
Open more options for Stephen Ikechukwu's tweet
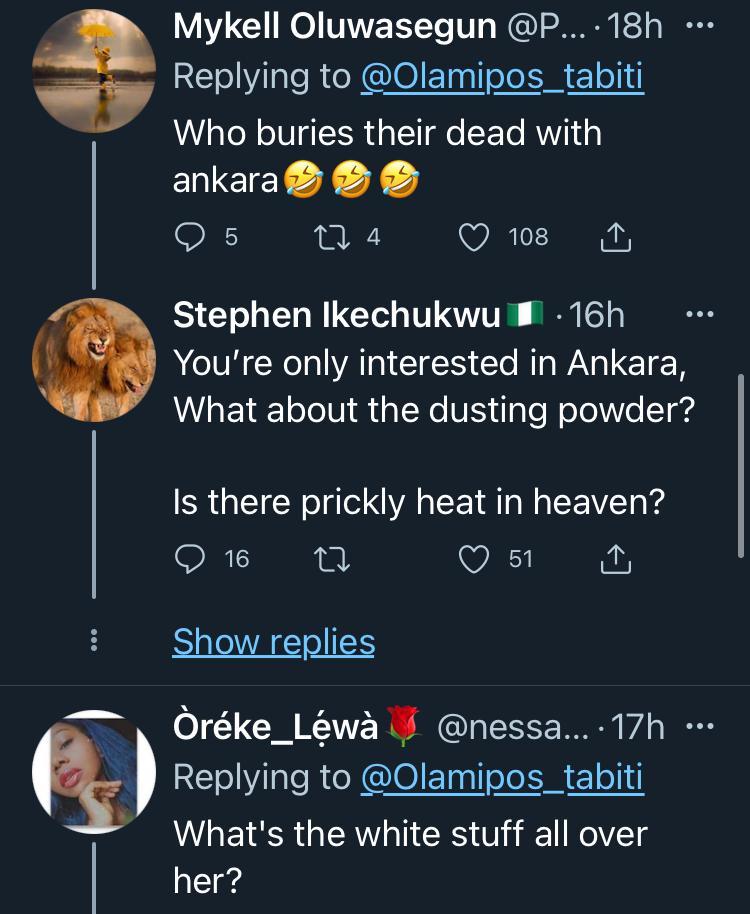coord(704,314)
